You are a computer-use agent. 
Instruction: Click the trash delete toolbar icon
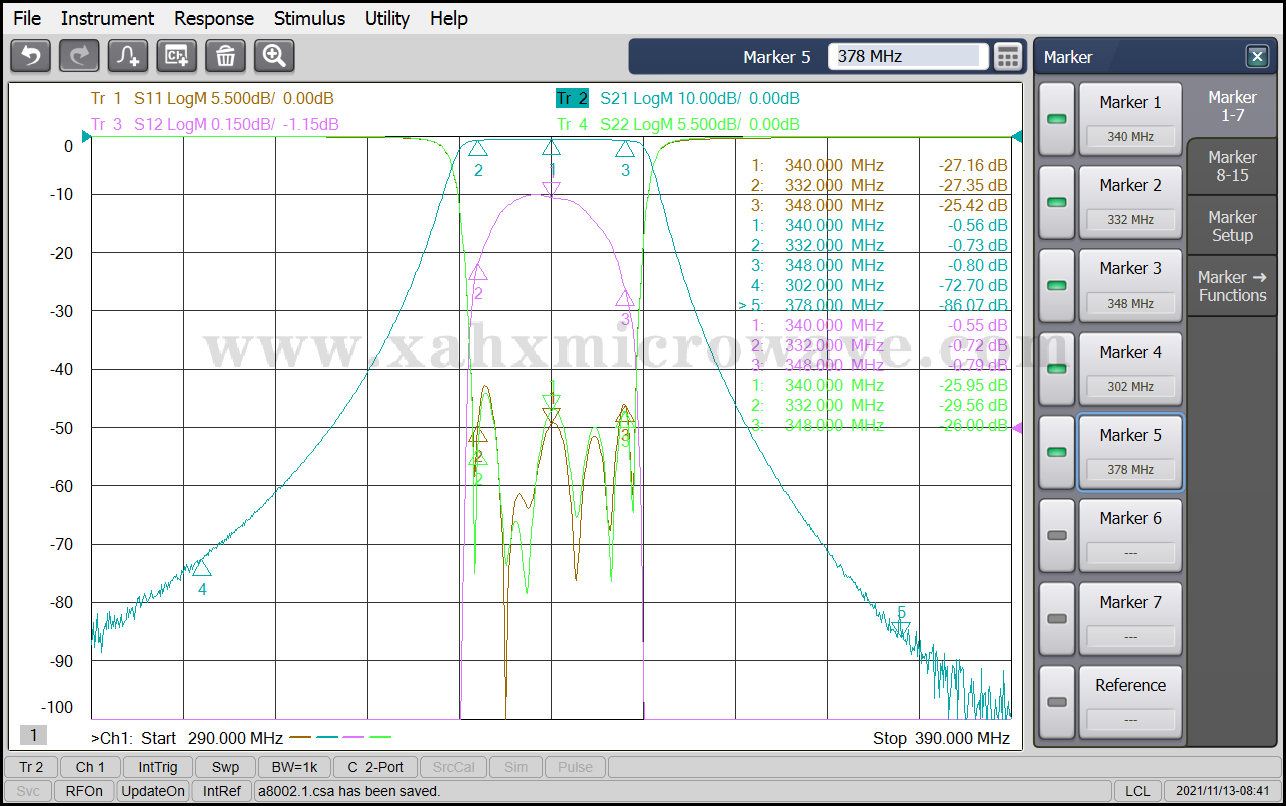tap(226, 56)
